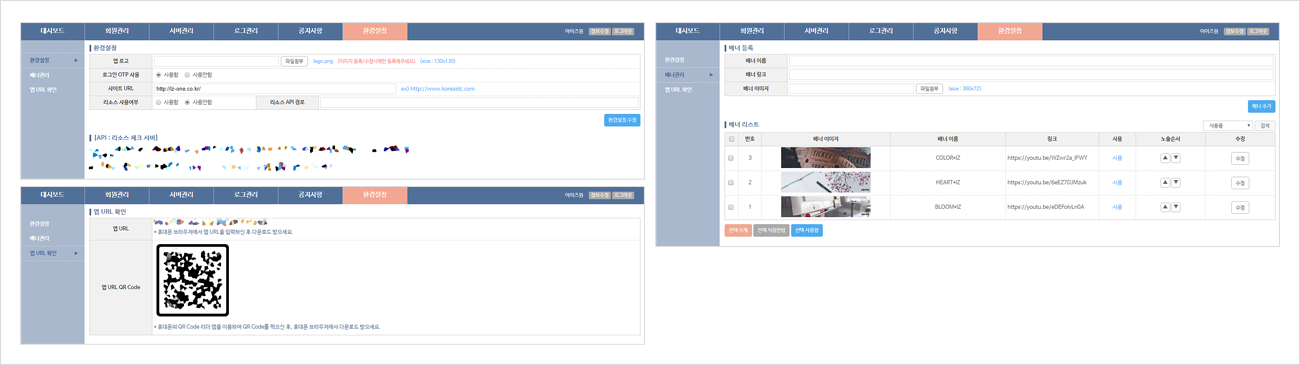Move the COLOR*IZ banner down in order
The height and width of the screenshot is (365, 1300).
tap(1176, 158)
